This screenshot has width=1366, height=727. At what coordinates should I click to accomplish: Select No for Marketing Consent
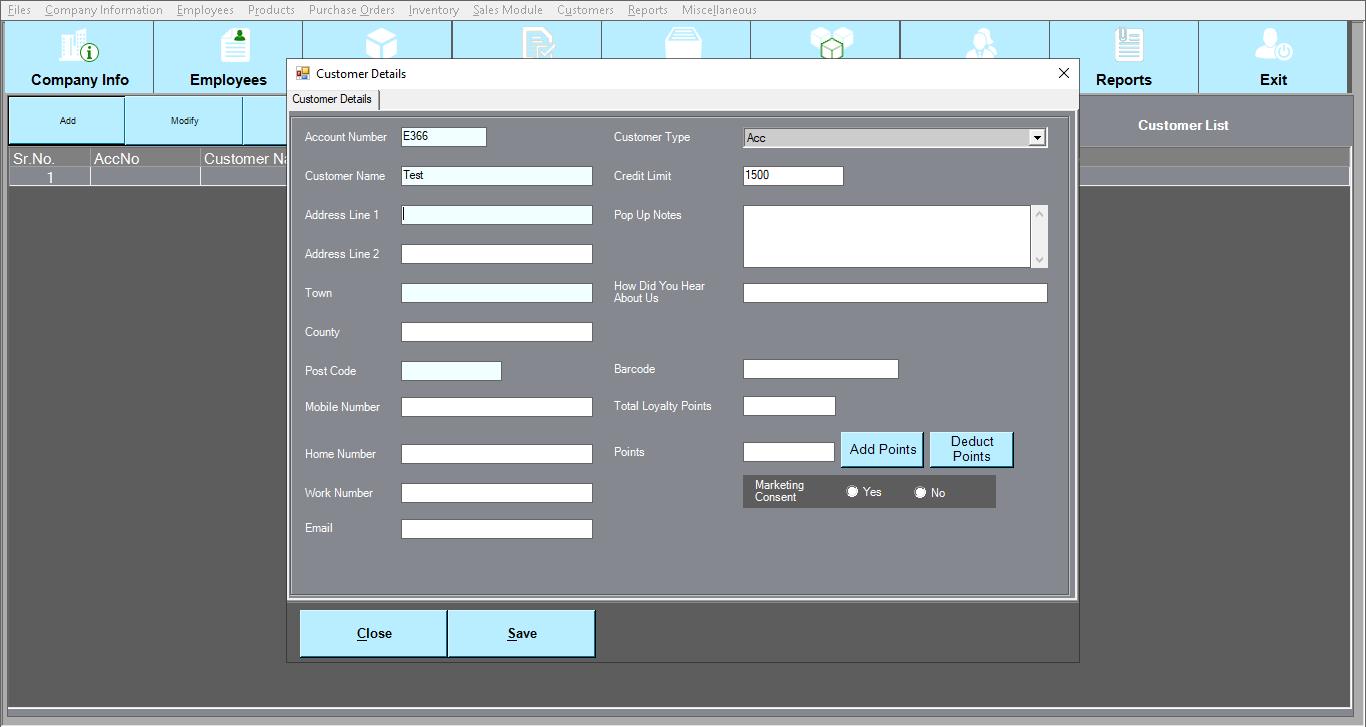tap(920, 492)
